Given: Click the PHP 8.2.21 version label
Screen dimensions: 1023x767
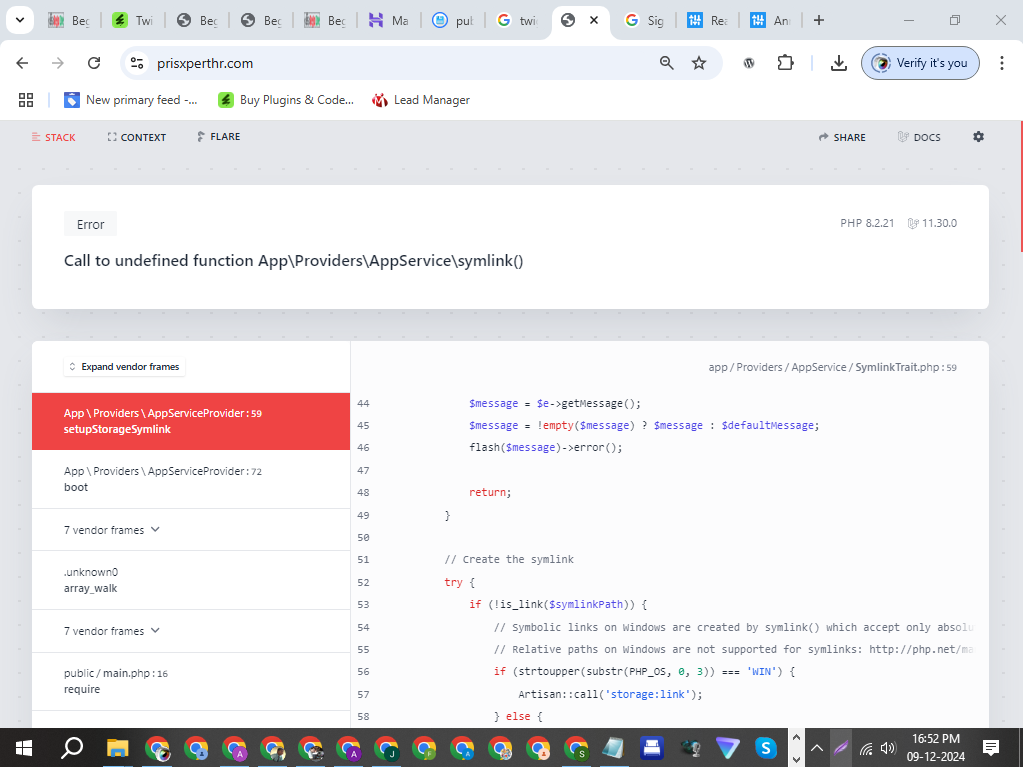Looking at the screenshot, I should (x=866, y=223).
